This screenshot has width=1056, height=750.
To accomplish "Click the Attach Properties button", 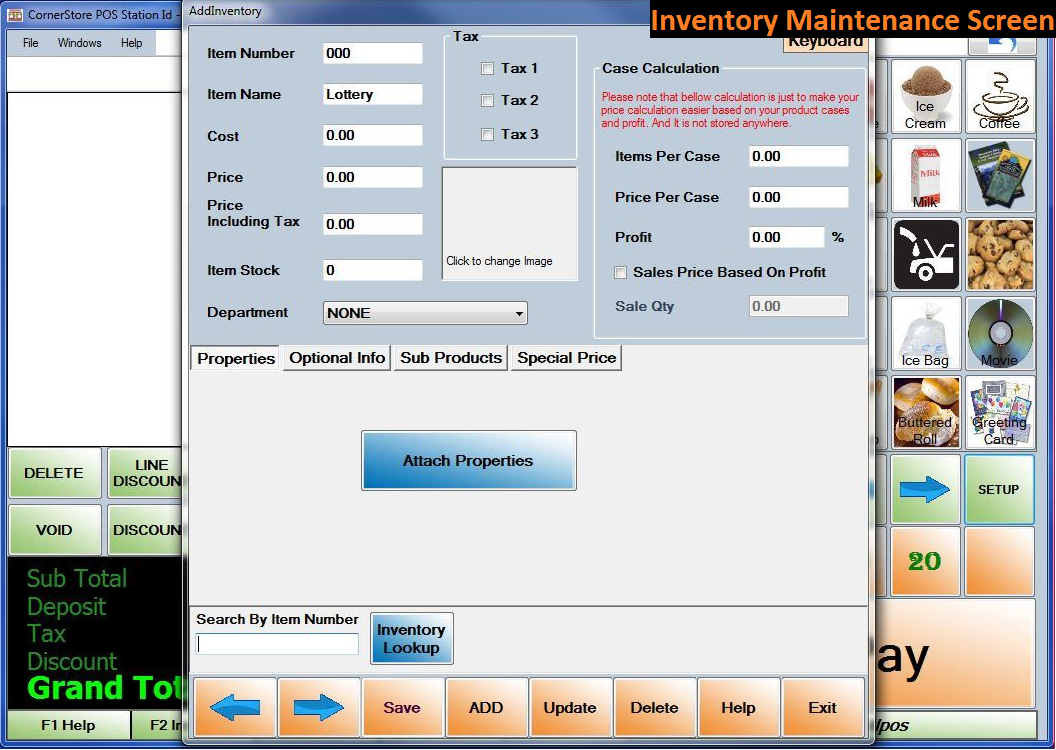I will [468, 461].
